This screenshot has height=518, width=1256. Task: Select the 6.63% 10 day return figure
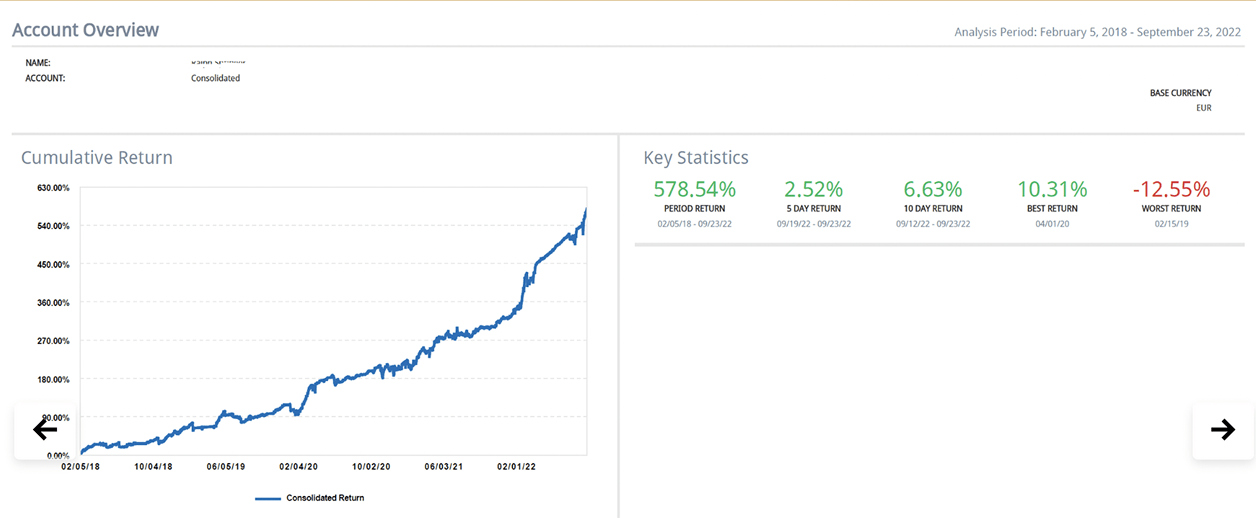pos(933,189)
